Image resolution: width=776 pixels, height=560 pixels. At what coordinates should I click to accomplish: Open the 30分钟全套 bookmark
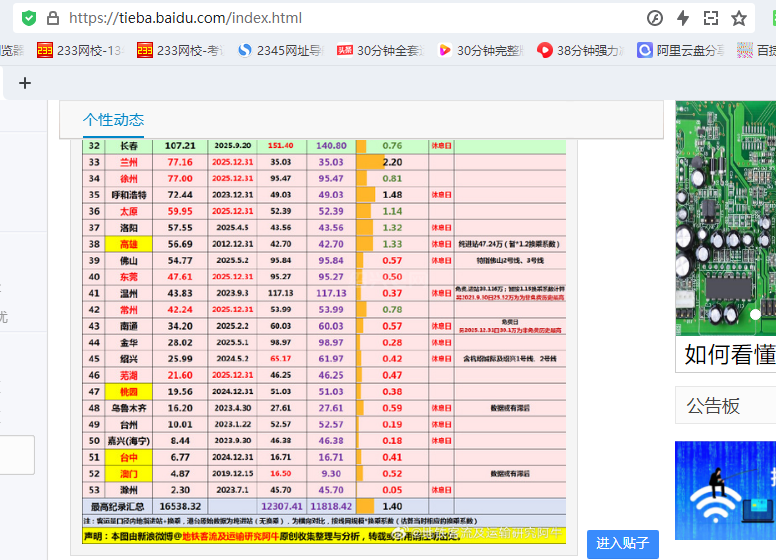(x=380, y=50)
